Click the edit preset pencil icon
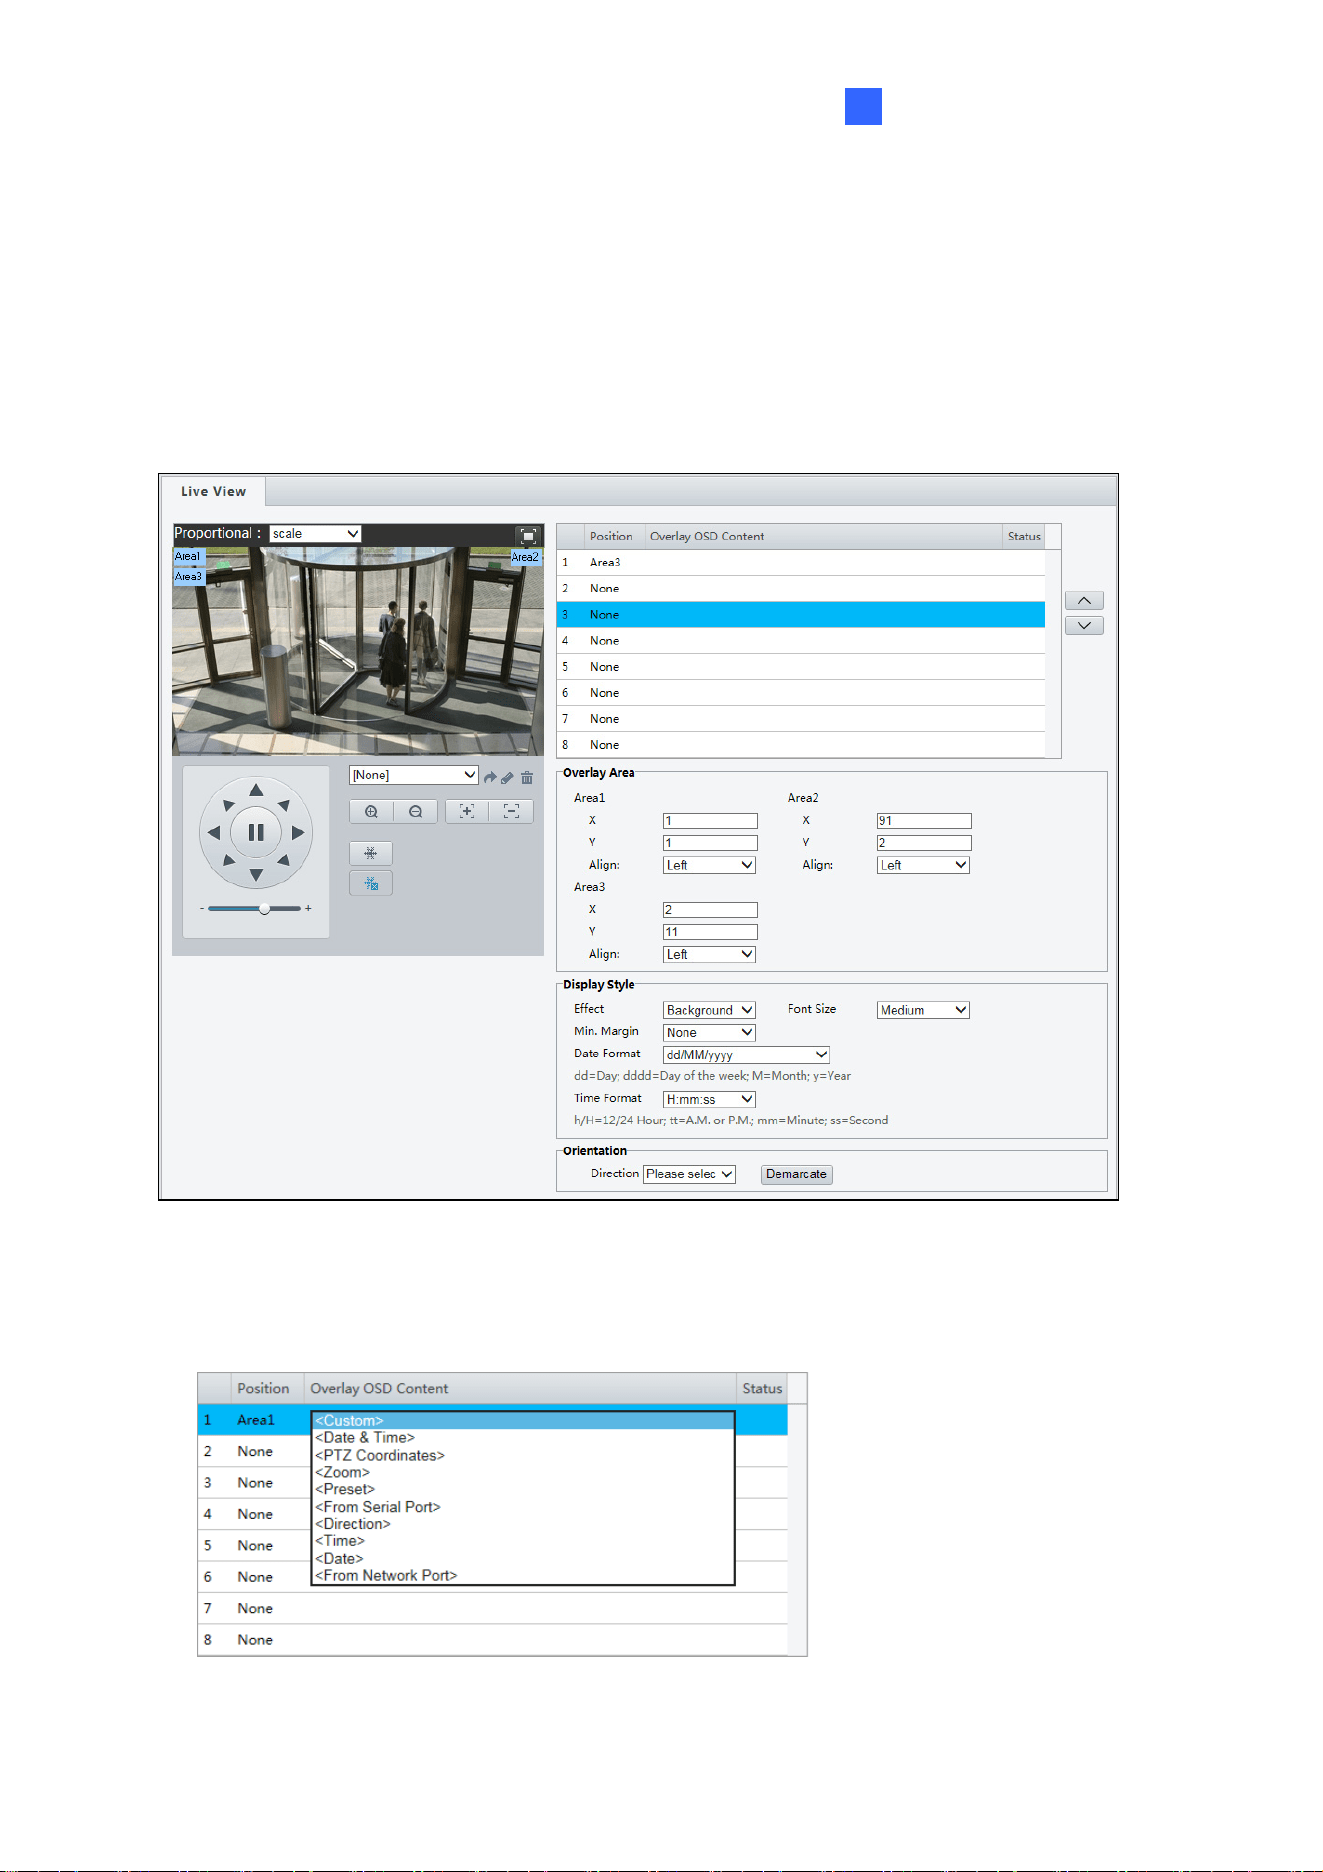 (x=508, y=777)
